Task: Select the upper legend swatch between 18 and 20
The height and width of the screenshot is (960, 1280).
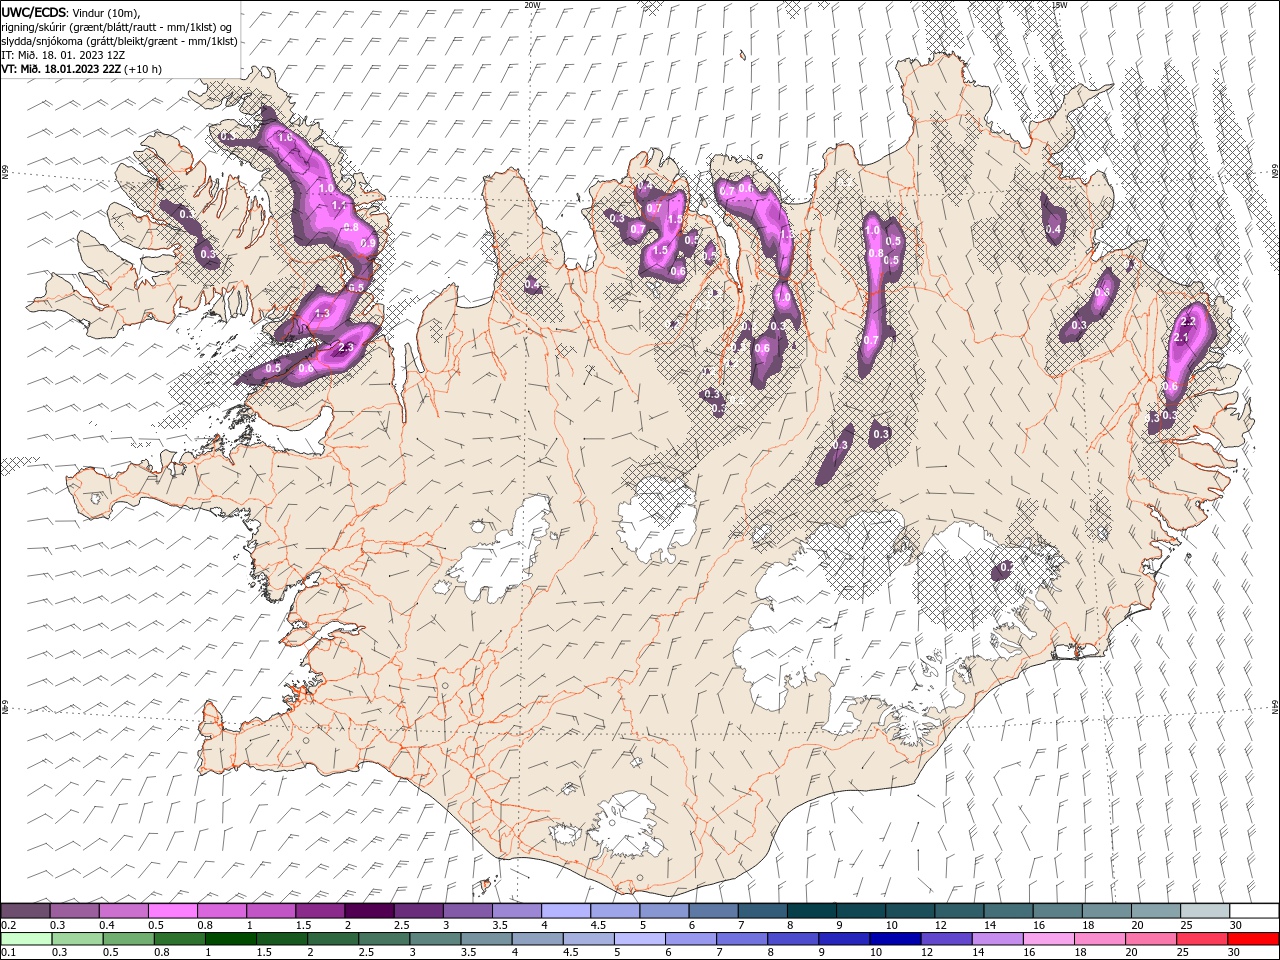Action: point(1106,911)
